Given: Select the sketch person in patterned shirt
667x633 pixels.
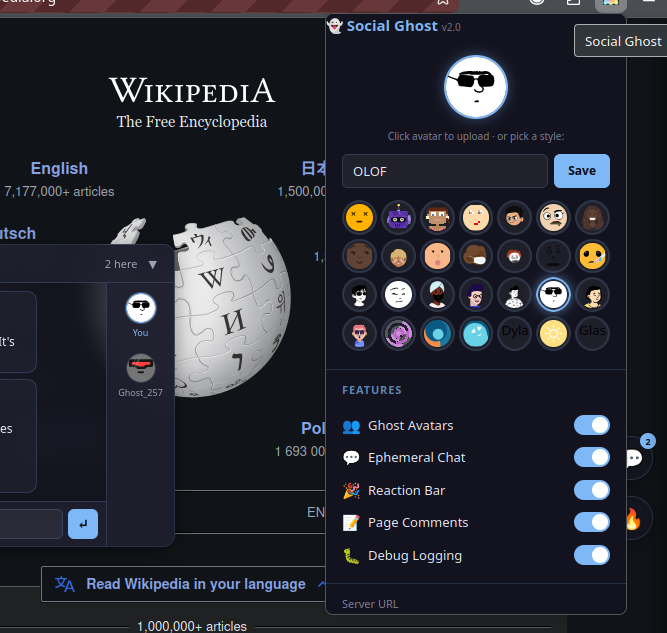Looking at the screenshot, I should [x=514, y=294].
